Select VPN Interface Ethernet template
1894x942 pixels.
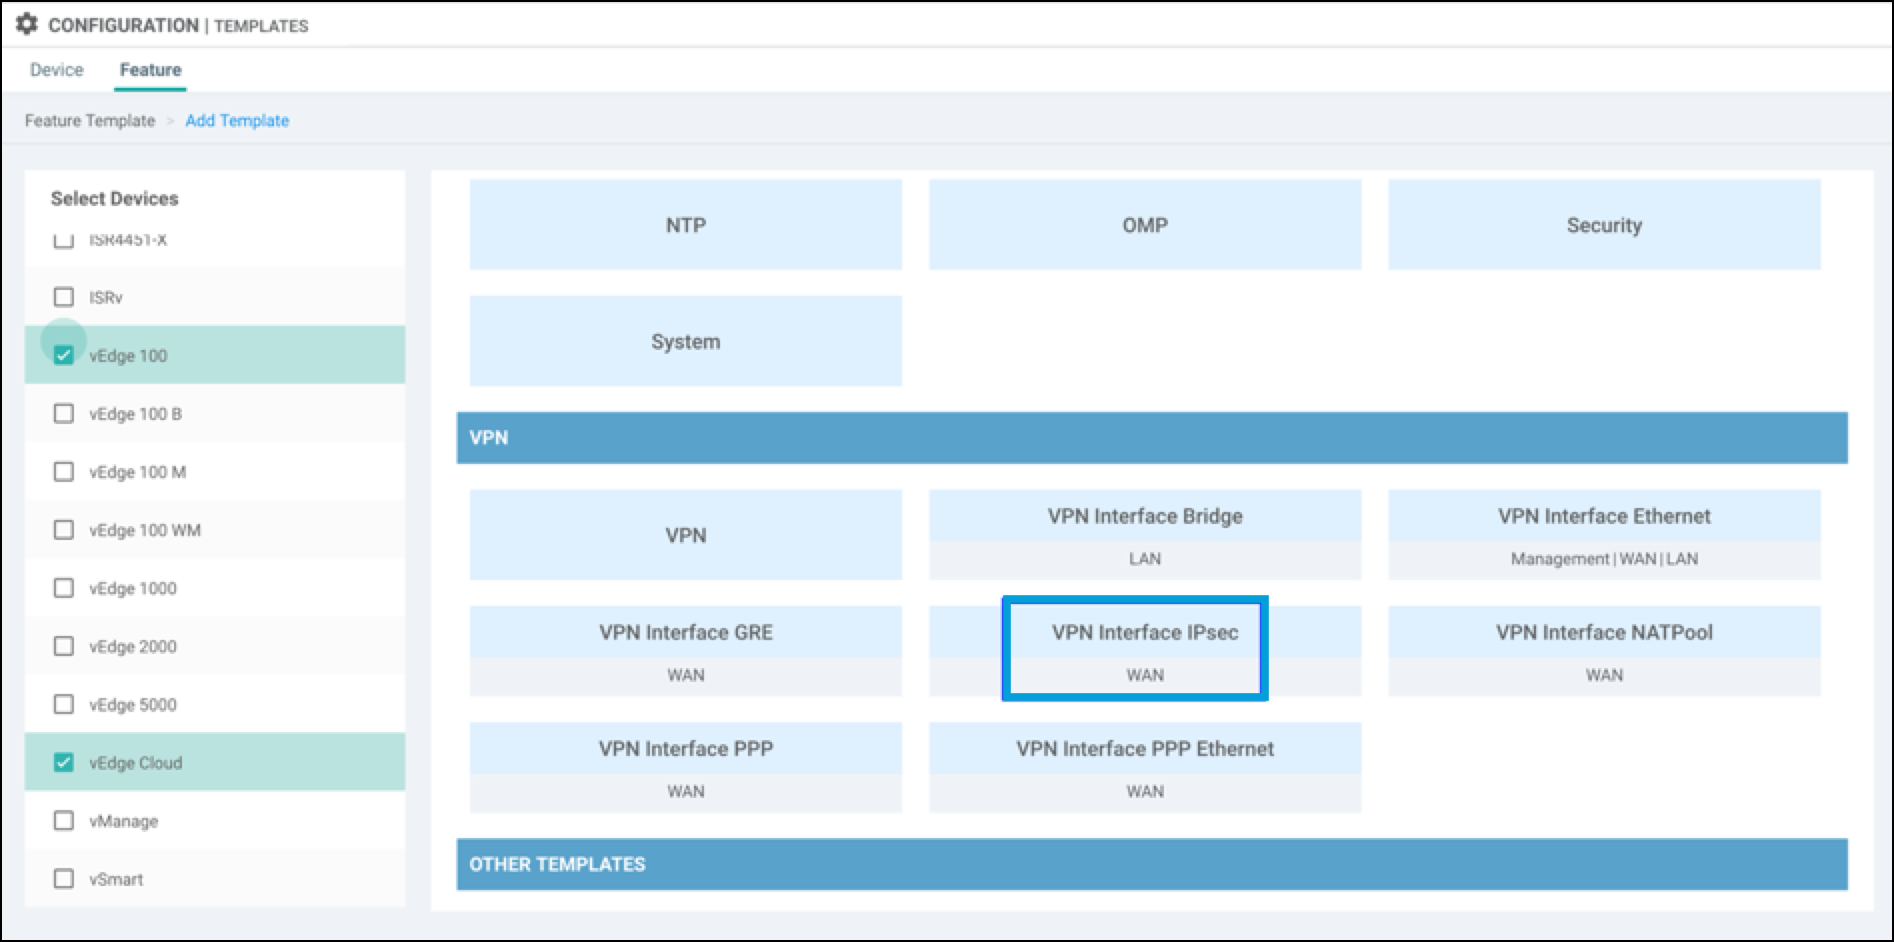point(1604,535)
